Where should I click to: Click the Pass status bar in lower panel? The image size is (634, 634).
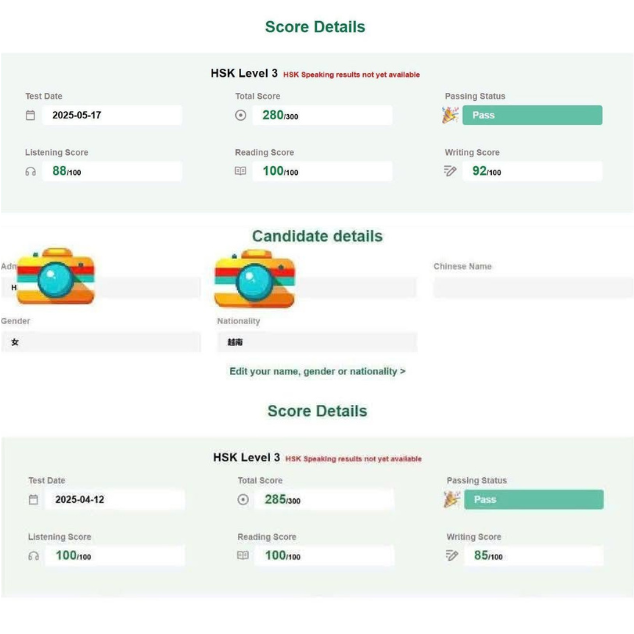pyautogui.click(x=534, y=500)
